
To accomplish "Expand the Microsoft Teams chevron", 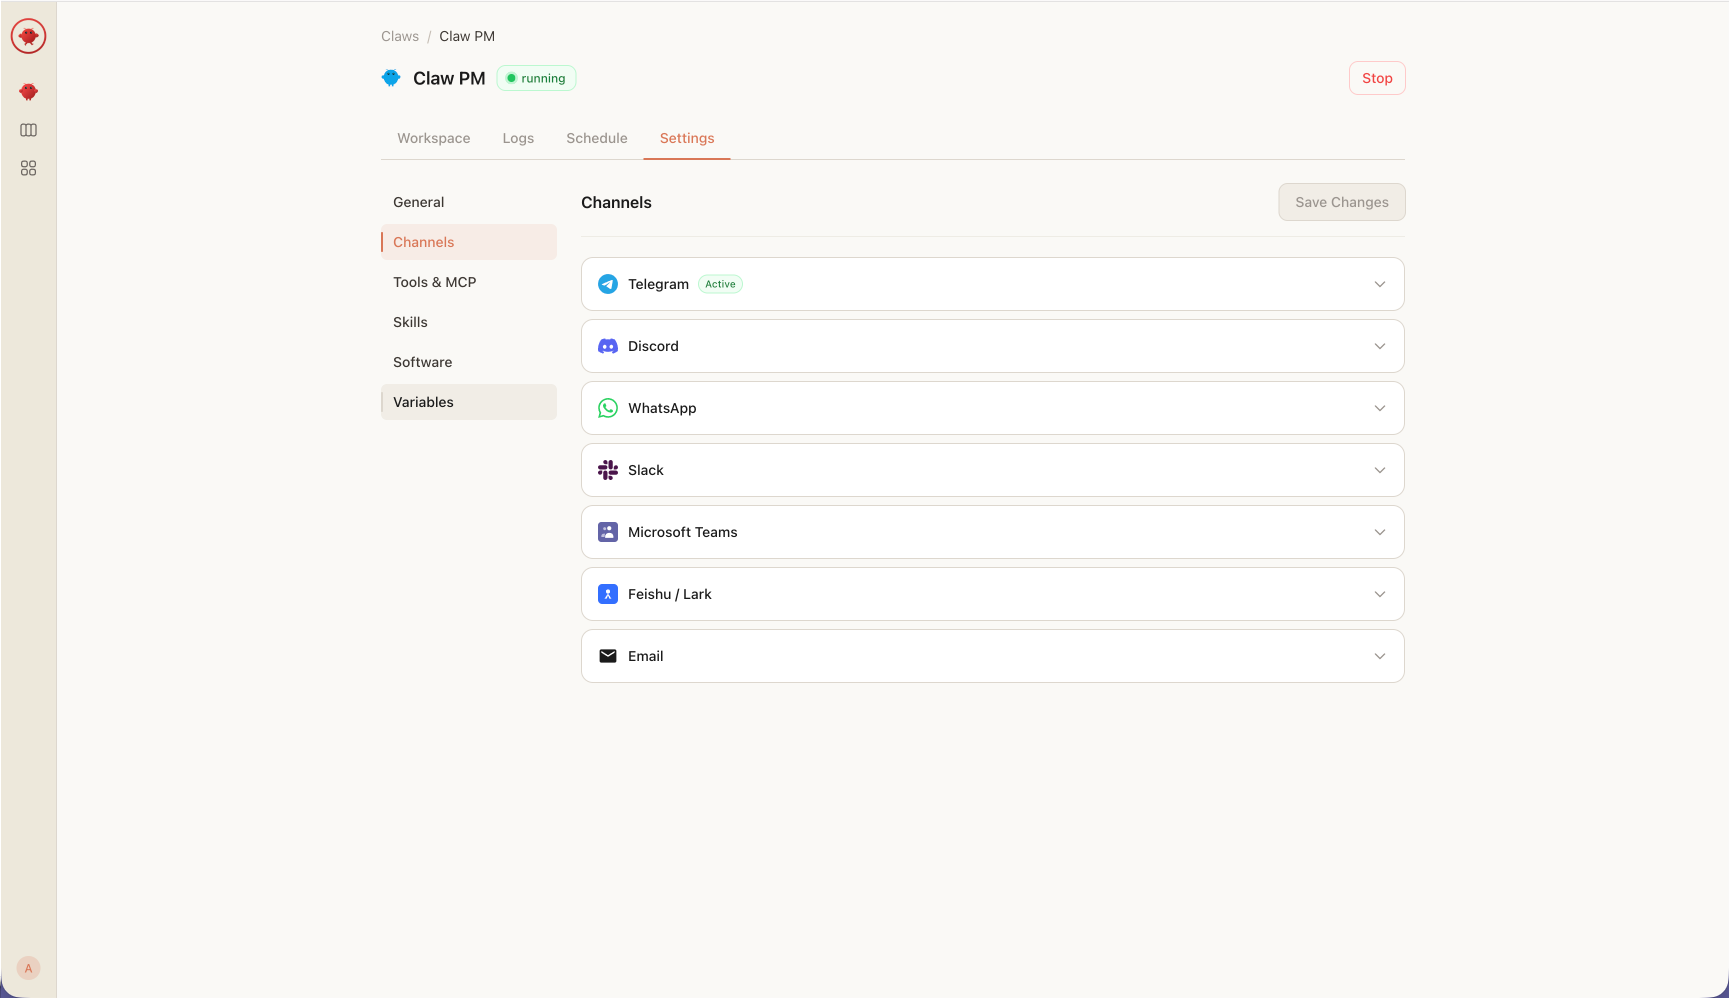I will click(x=1380, y=532).
